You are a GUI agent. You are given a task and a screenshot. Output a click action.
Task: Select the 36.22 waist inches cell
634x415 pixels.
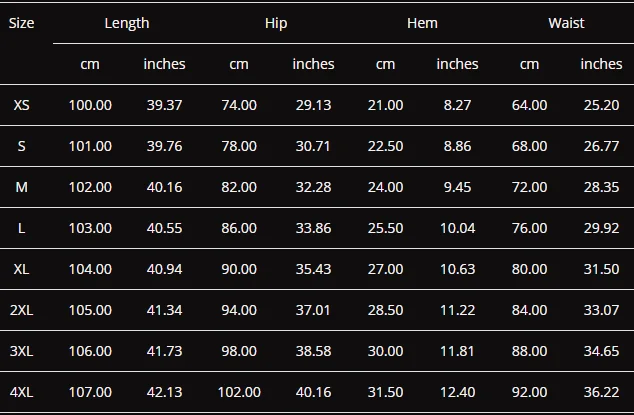click(x=601, y=392)
